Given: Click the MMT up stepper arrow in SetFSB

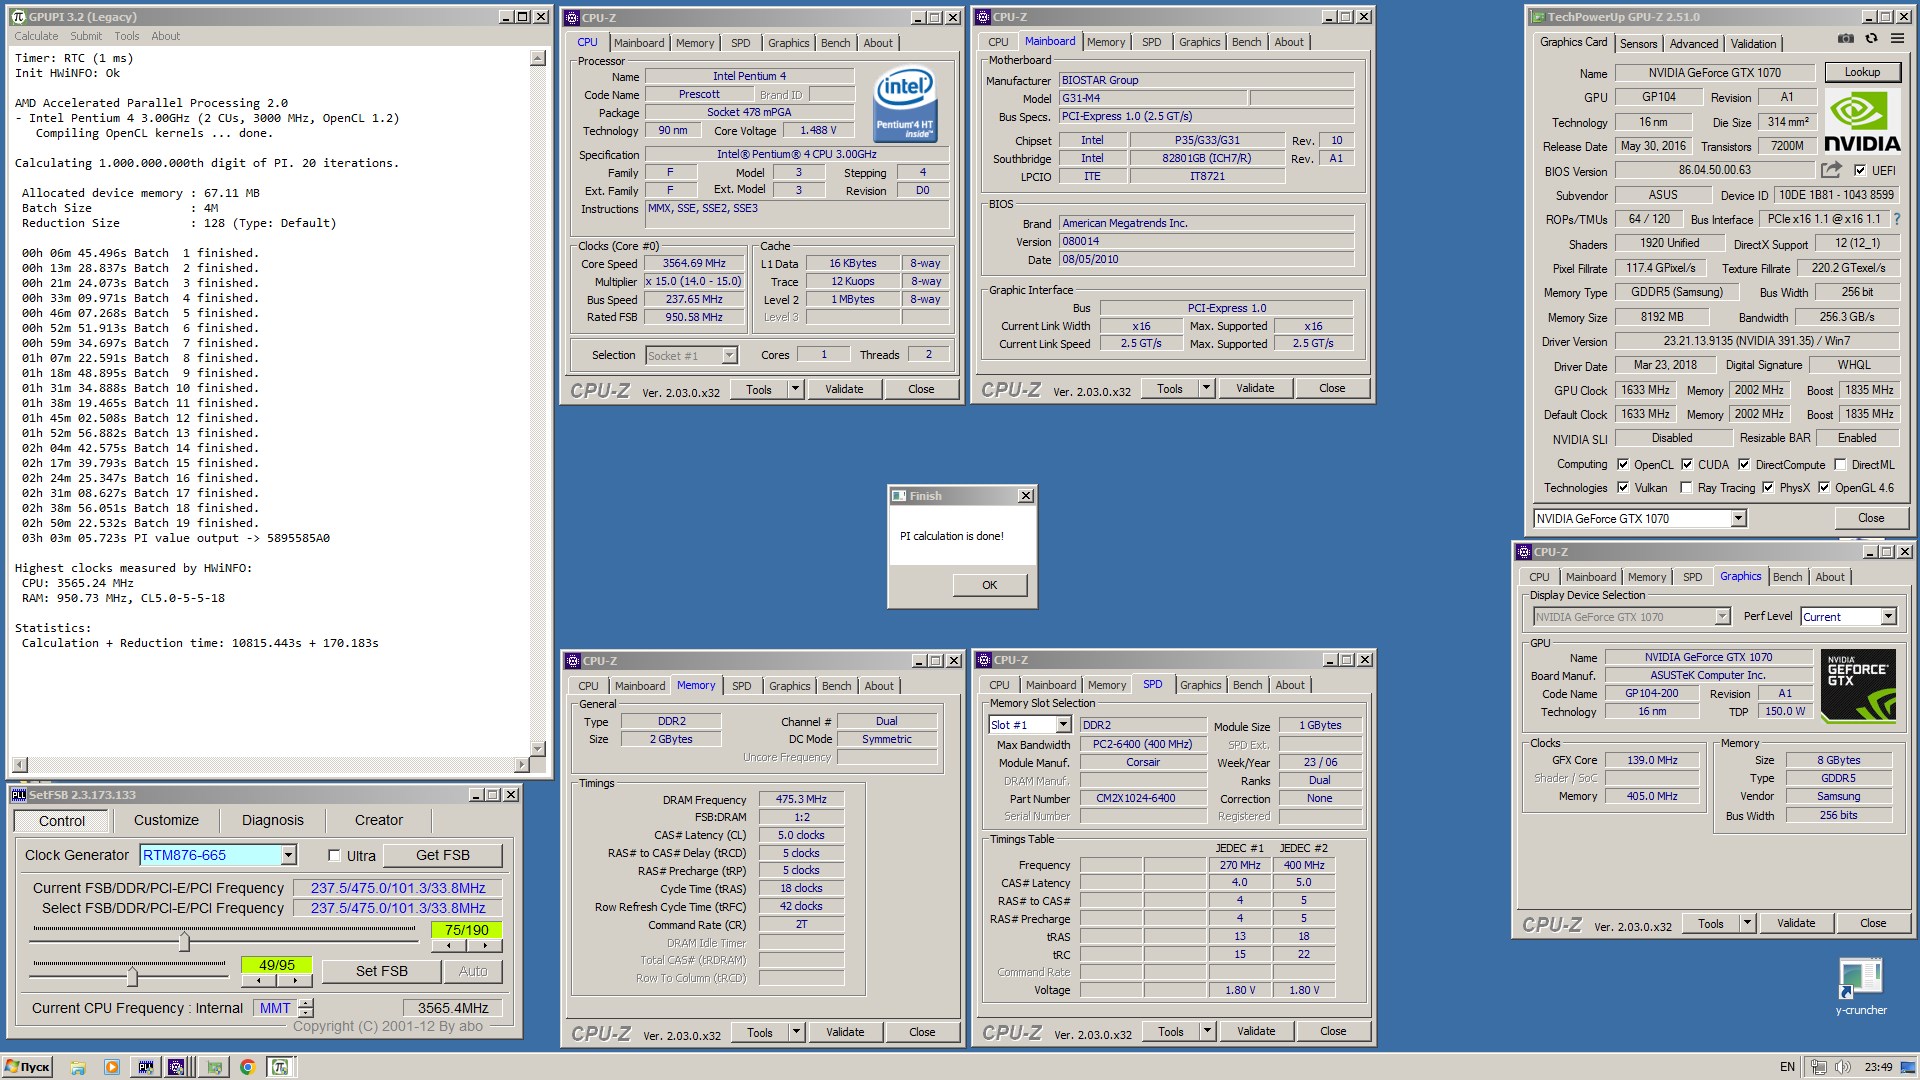Looking at the screenshot, I should pos(306,1003).
